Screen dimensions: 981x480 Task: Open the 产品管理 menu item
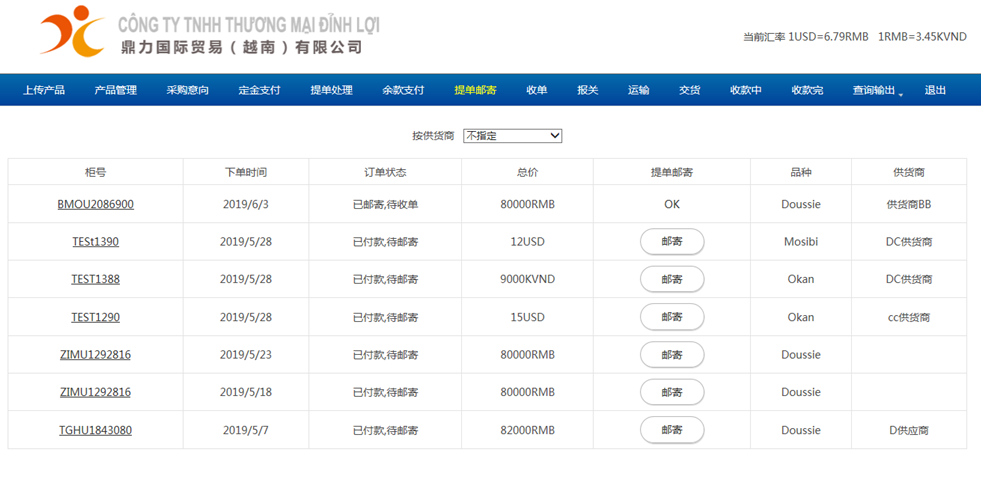pyautogui.click(x=116, y=90)
